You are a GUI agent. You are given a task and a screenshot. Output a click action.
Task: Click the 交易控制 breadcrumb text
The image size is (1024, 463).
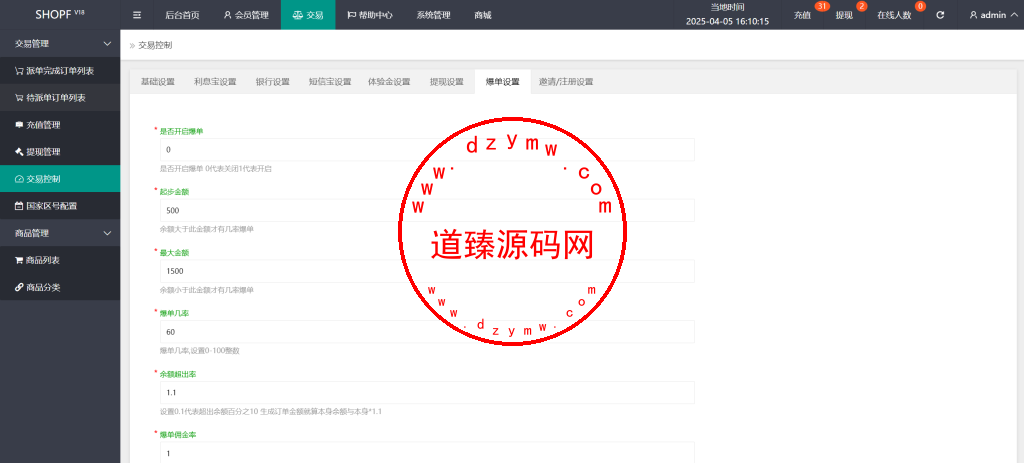tap(155, 46)
